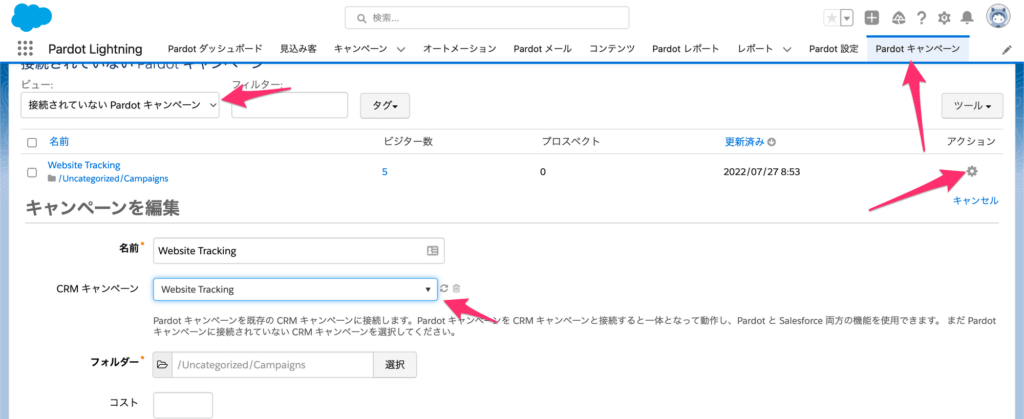Open the help question mark icon
1024x419 pixels.
tap(921, 18)
